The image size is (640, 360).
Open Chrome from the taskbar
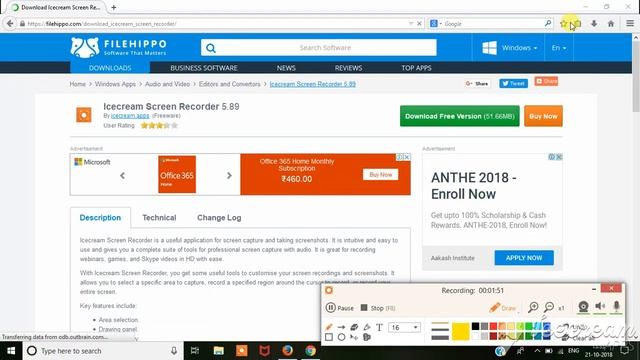(x=311, y=351)
